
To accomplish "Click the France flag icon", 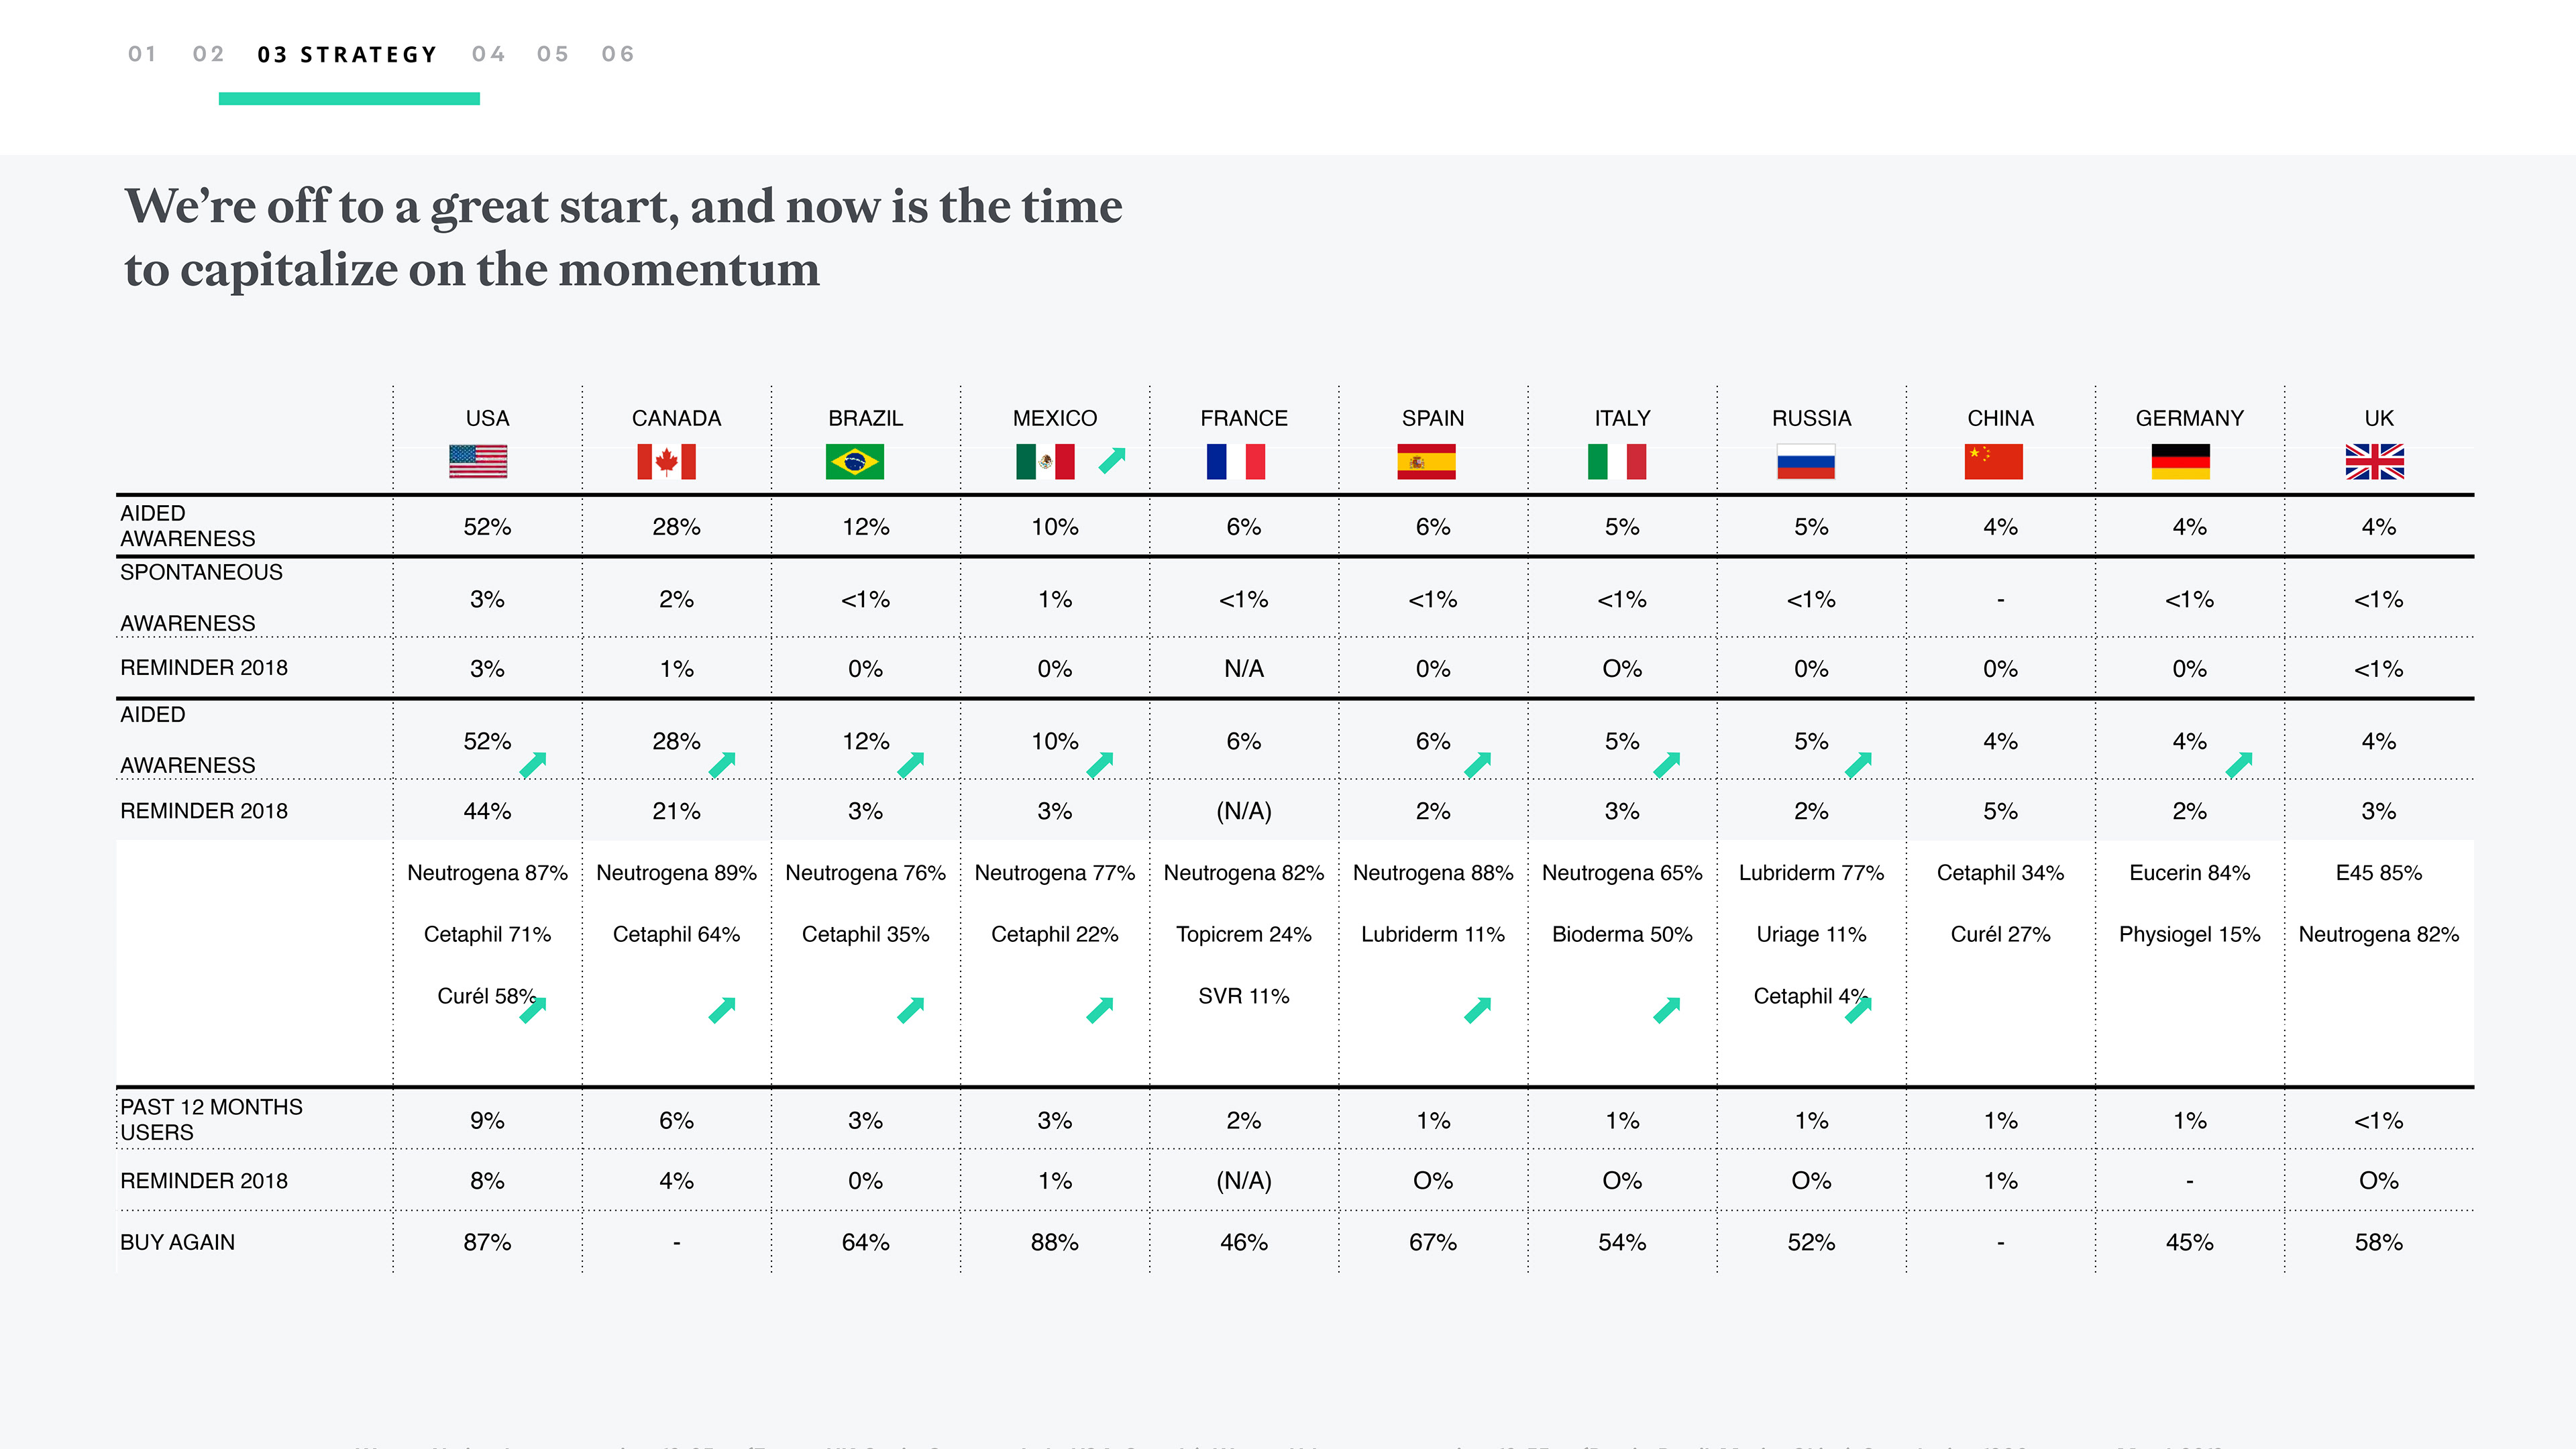I will (1236, 462).
